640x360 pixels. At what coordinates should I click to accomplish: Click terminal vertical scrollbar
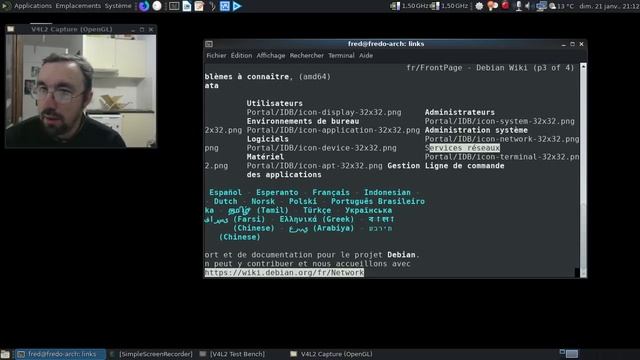click(x=583, y=170)
